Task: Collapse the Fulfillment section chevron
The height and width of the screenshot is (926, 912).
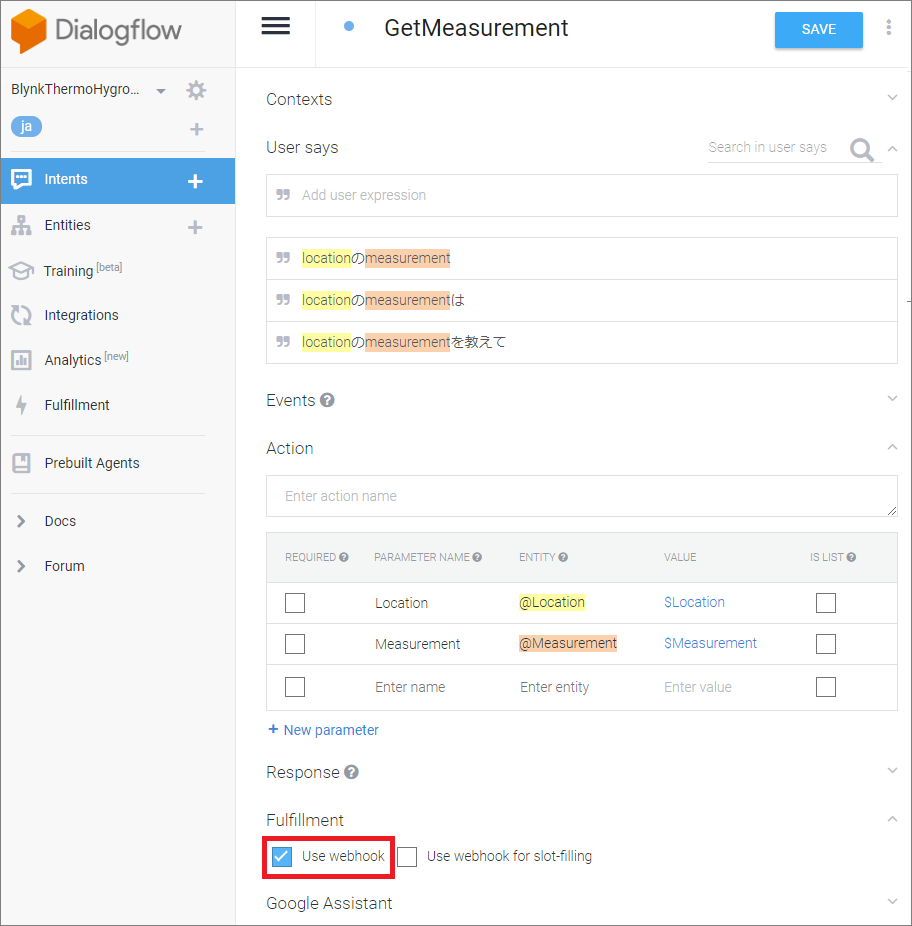Action: [x=893, y=819]
